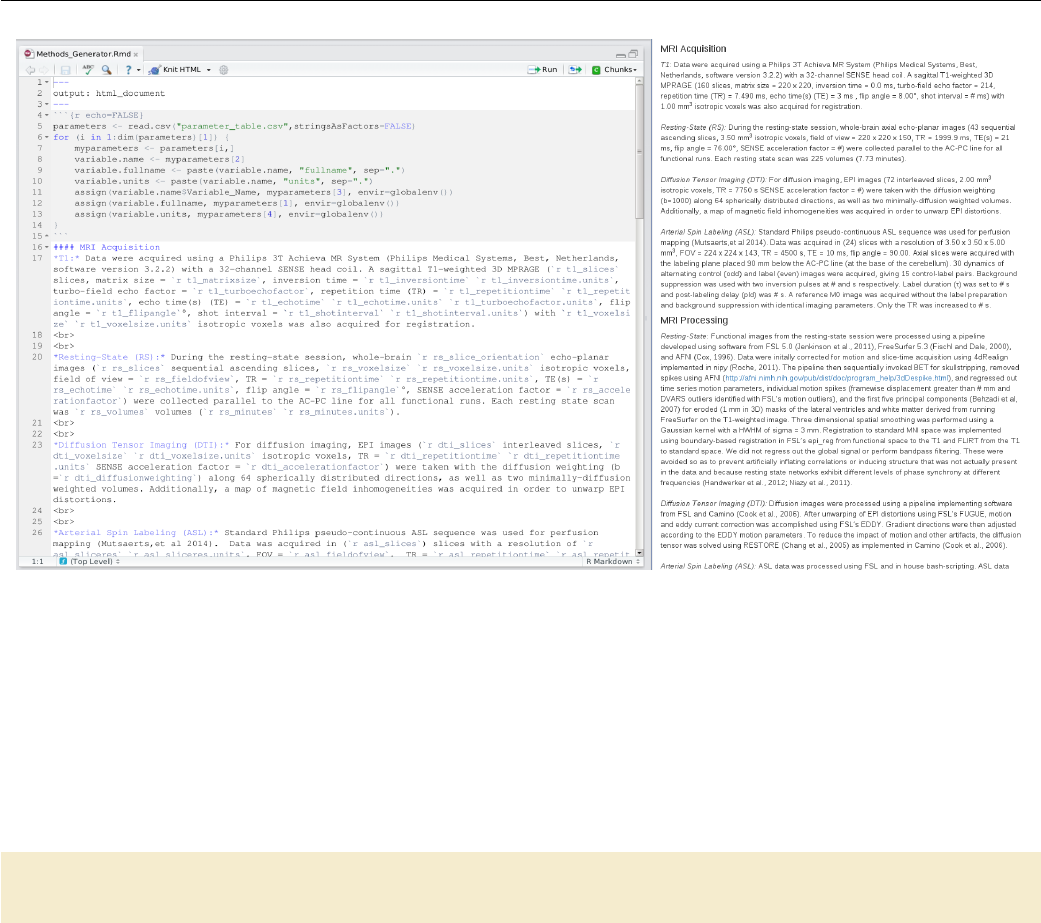Open the R Markdown file type selector
The image size is (1041, 923).
(612, 562)
